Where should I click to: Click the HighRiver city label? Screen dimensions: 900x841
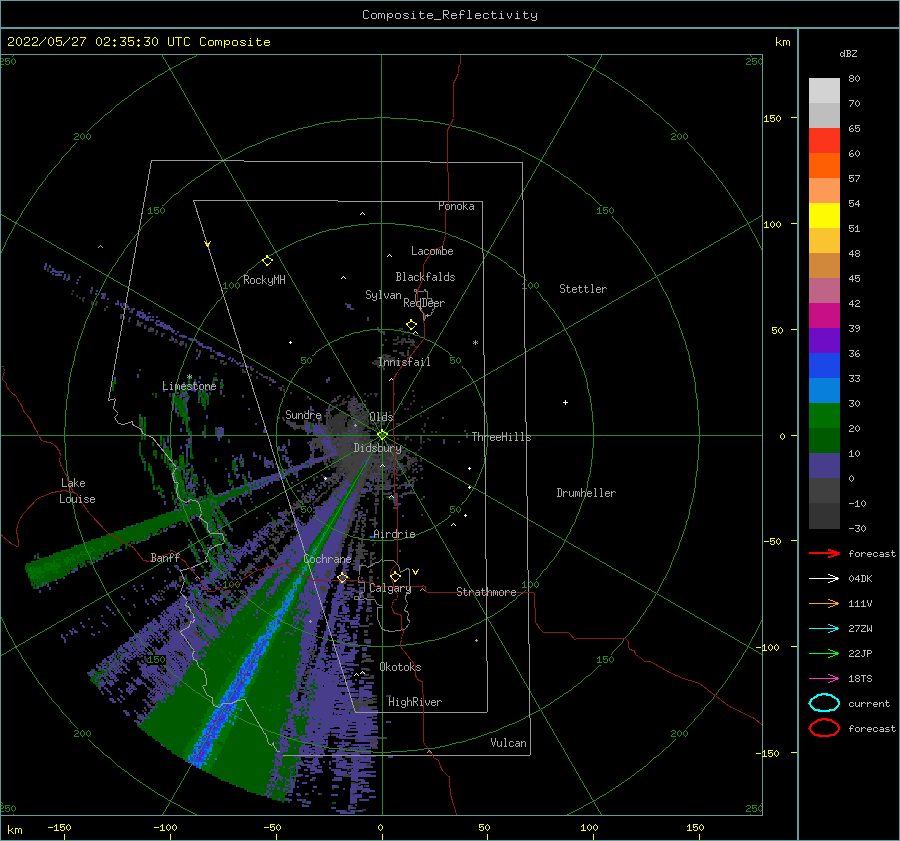[x=415, y=702]
